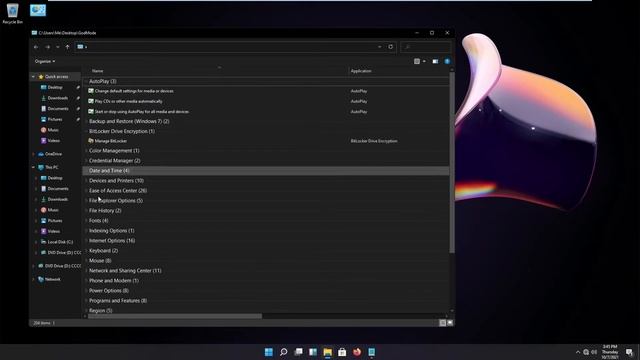The height and width of the screenshot is (360, 640).
Task: Select Music under Quick access
Action: pyautogui.click(x=53, y=130)
